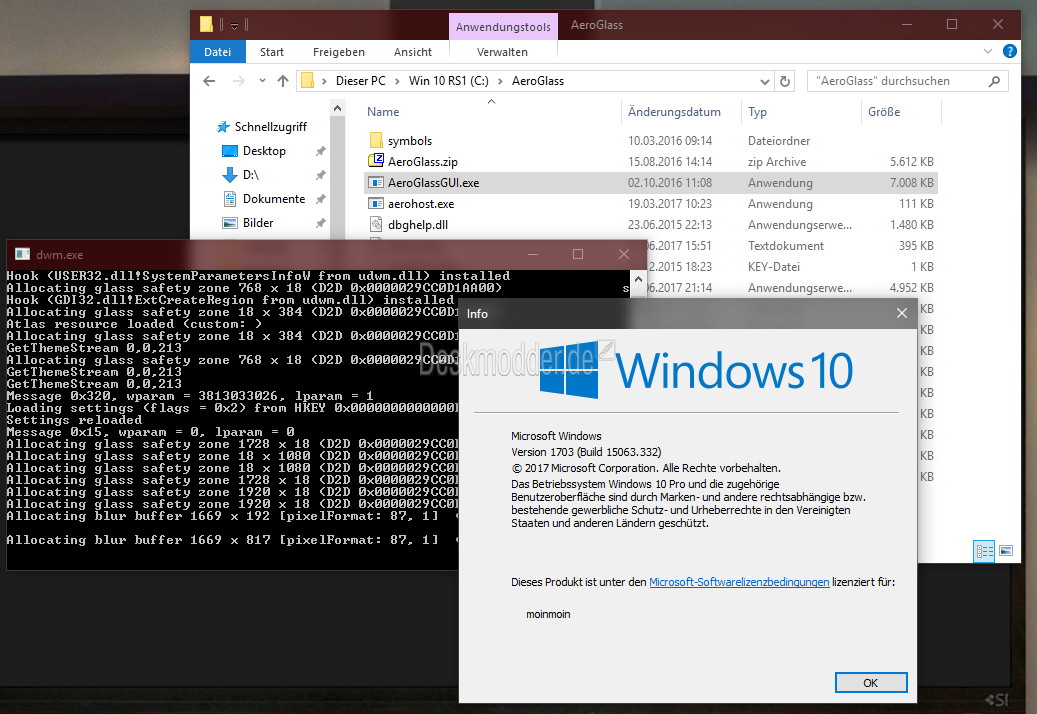The width and height of the screenshot is (1037, 714).
Task: Minimize the dwm.exe console window
Action: 533,255
